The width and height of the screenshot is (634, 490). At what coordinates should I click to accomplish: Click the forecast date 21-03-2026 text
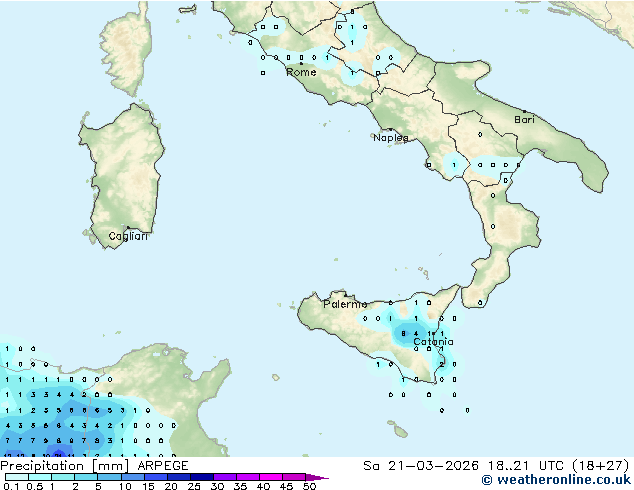(x=433, y=466)
